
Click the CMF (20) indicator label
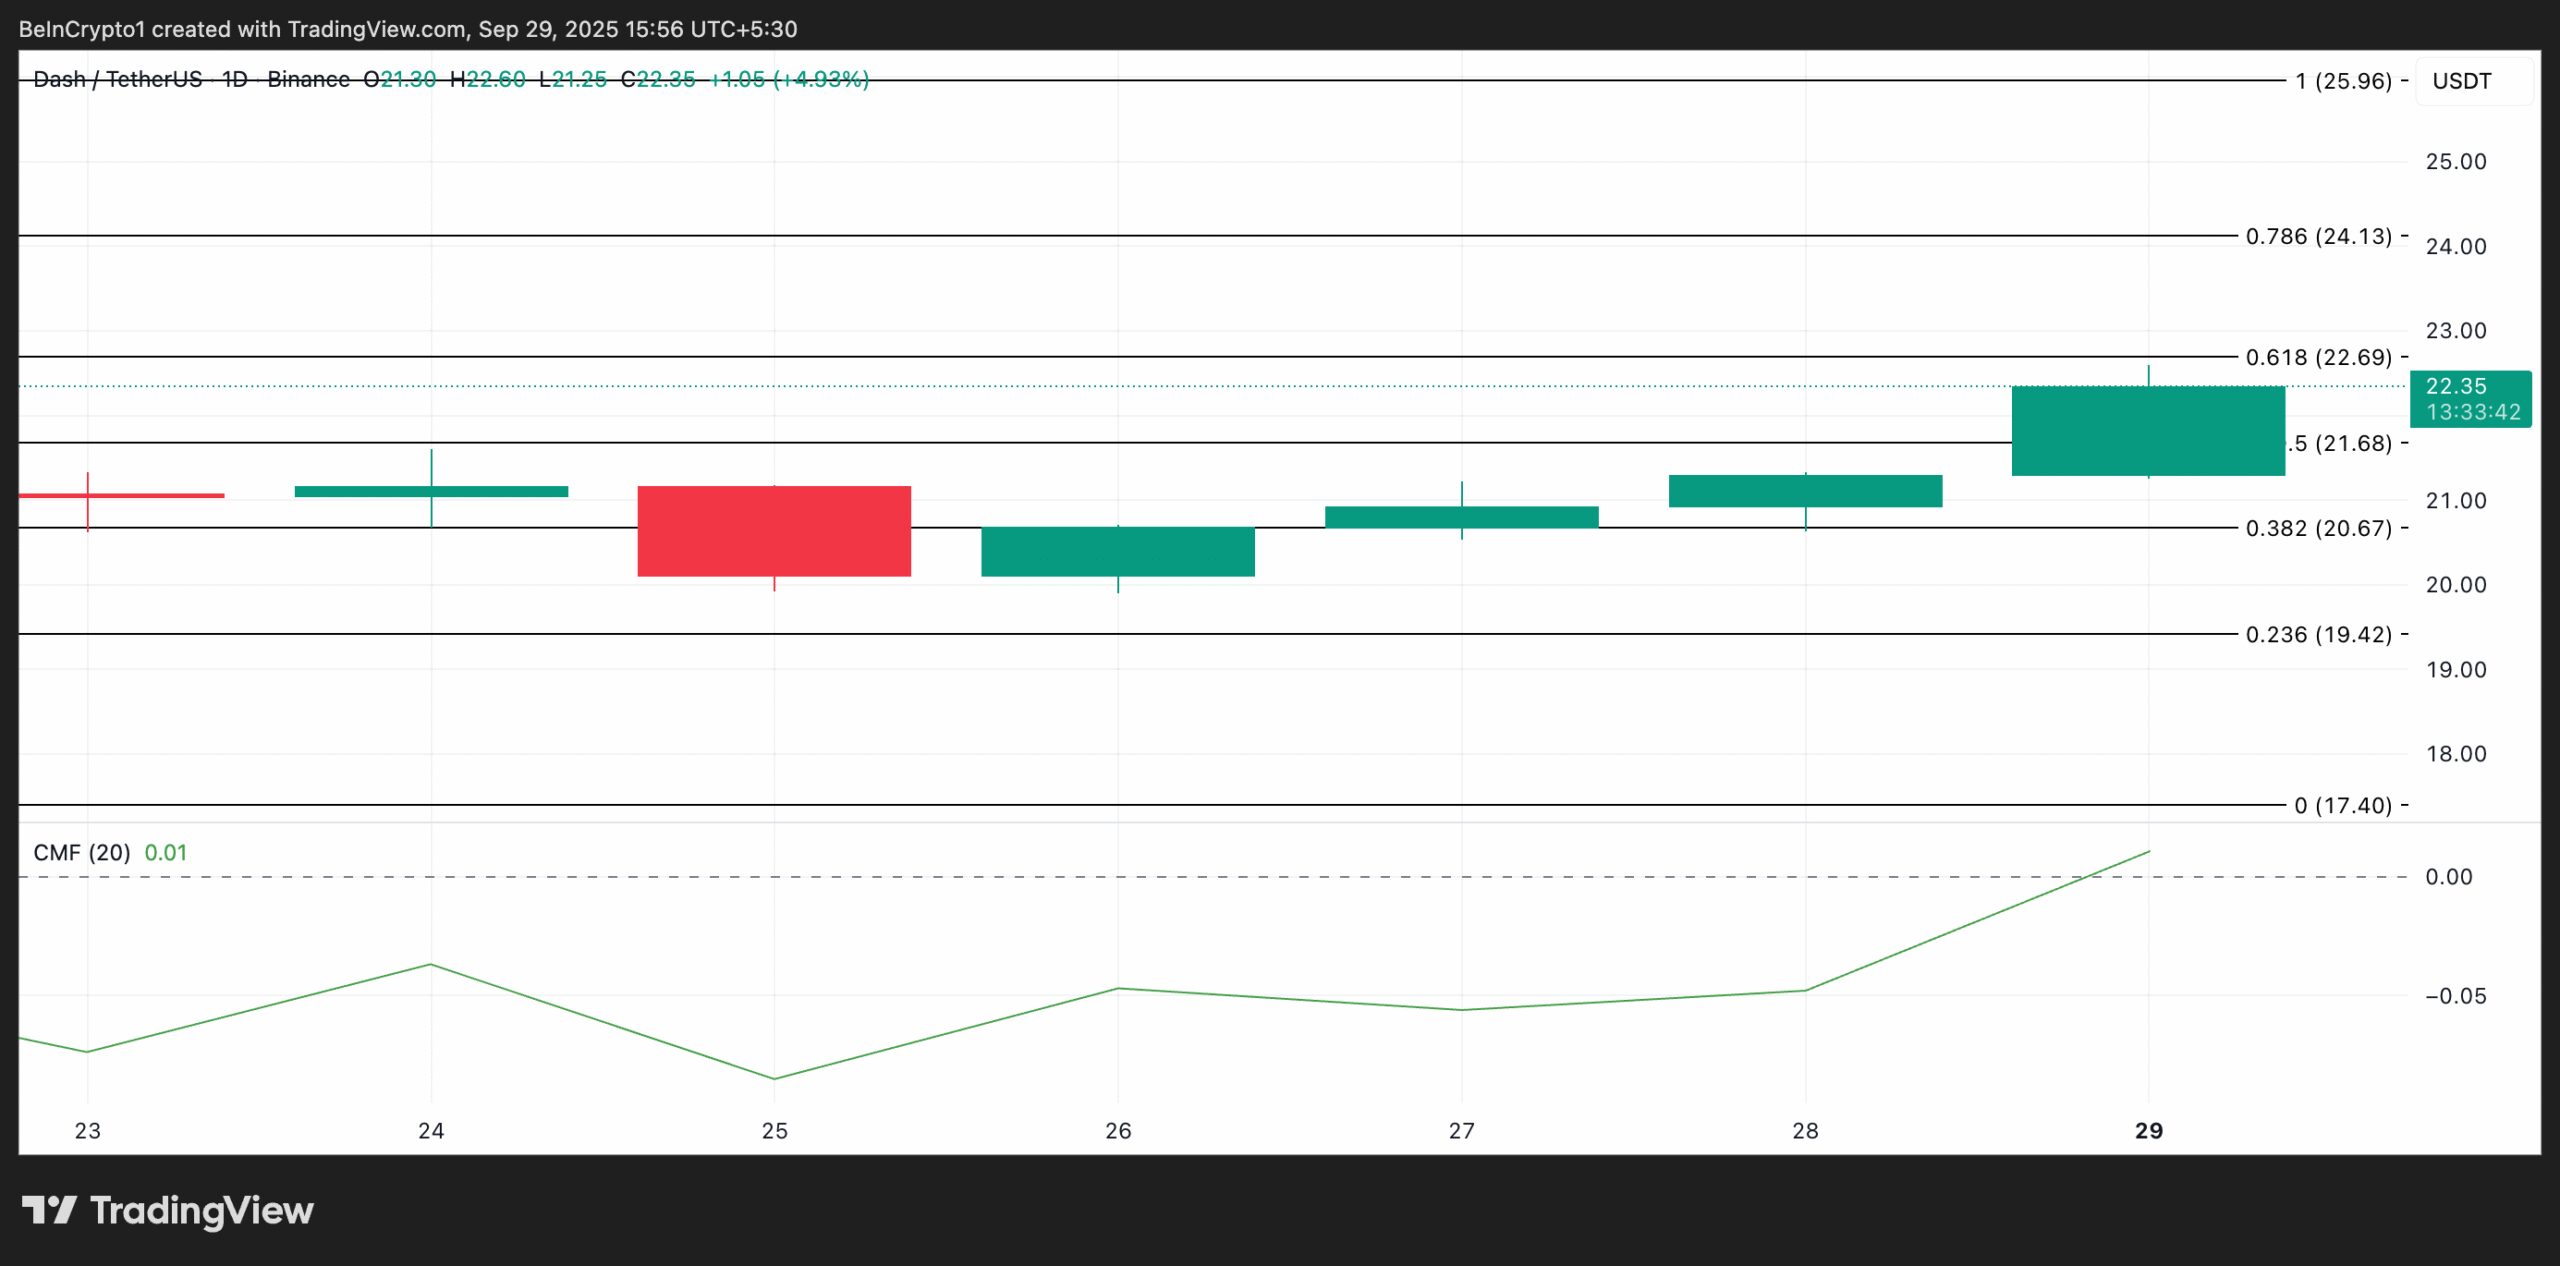(x=82, y=853)
